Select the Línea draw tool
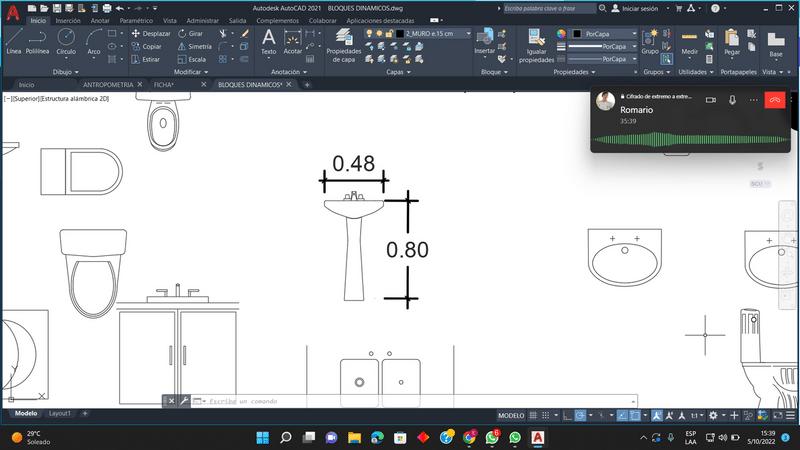The width and height of the screenshot is (800, 450). [14, 42]
